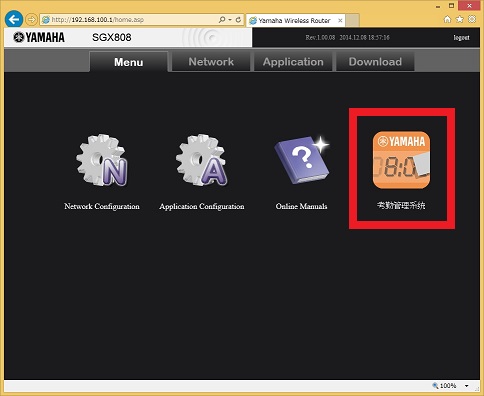Screen dimensions: 484x396
Task: Maximize the browser window
Action: [x=451, y=6]
